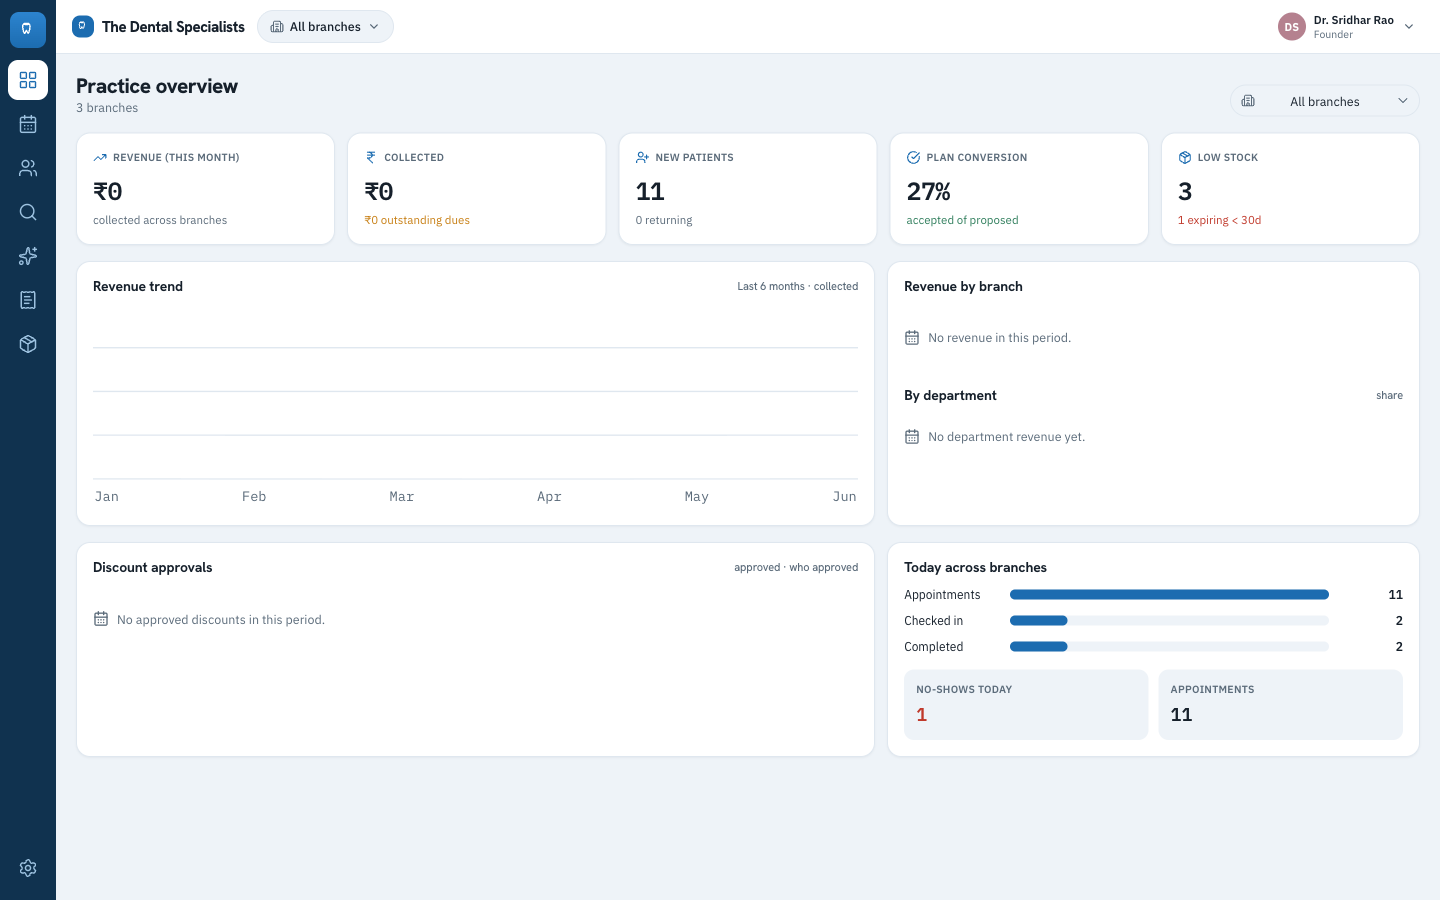The width and height of the screenshot is (1440, 900).
Task: Open the New Patients card
Action: tap(748, 189)
